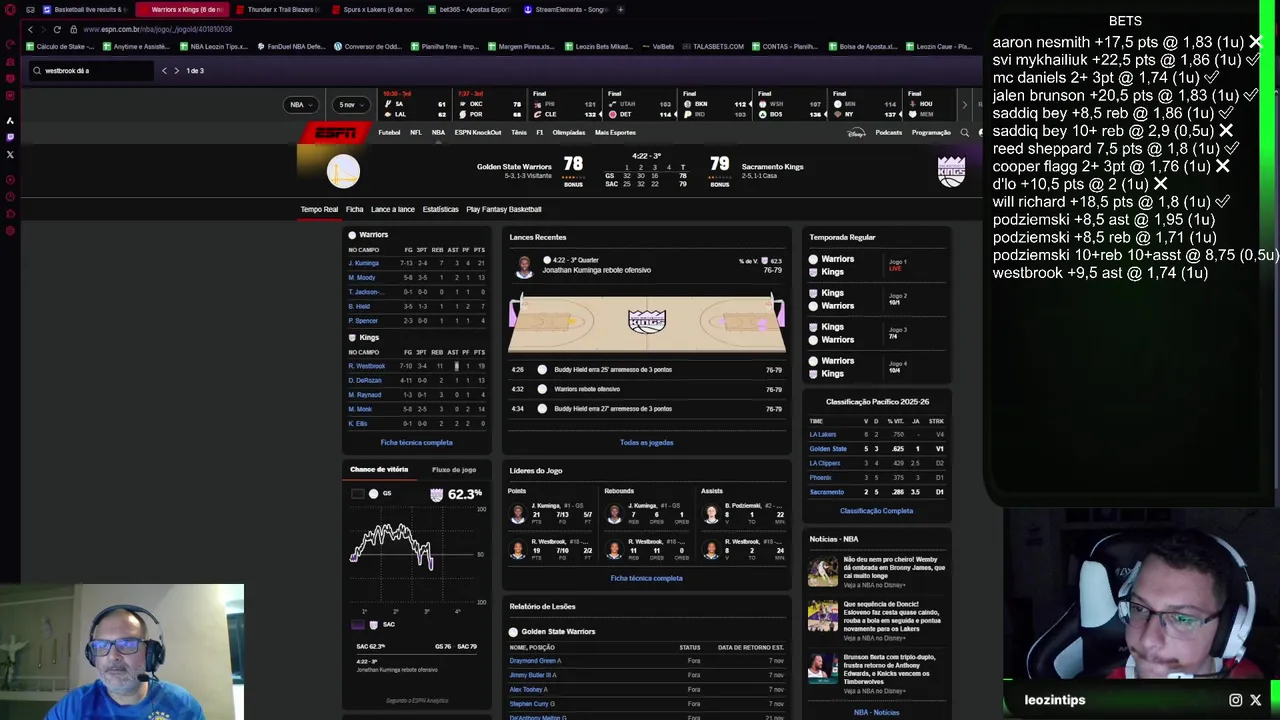Select Chance de vitória chart tab

coord(379,470)
